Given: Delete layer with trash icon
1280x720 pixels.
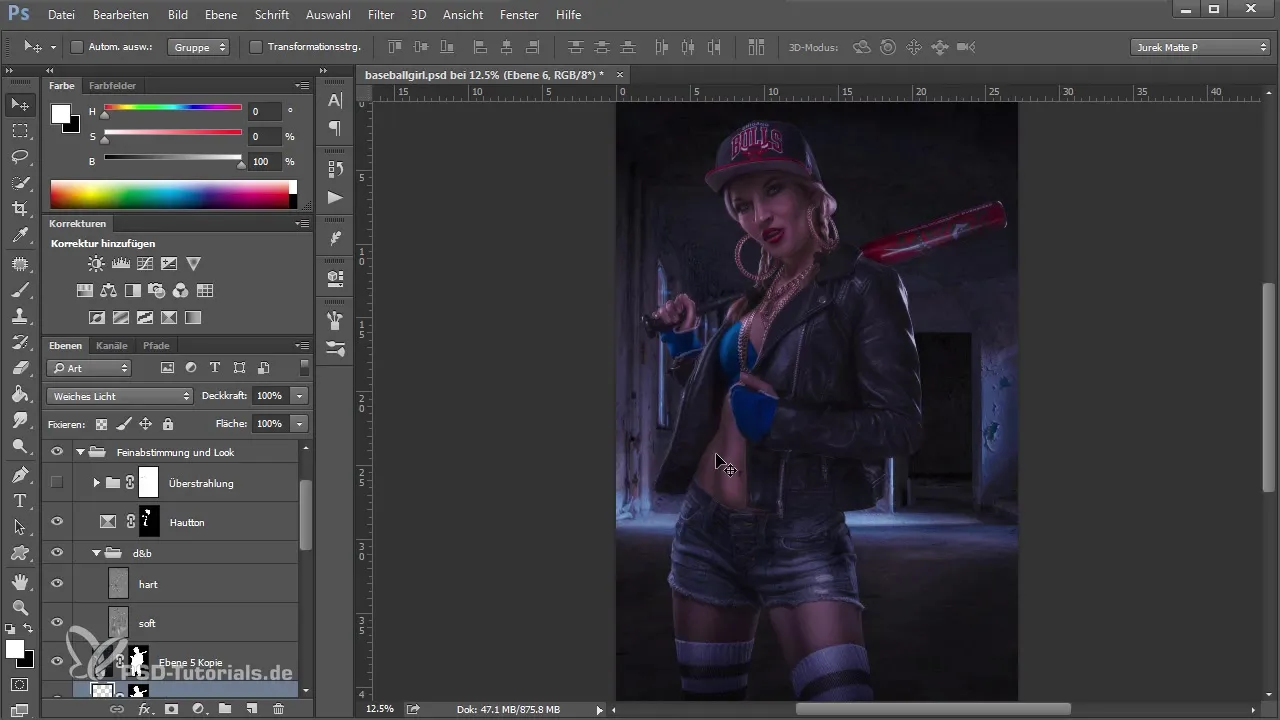Looking at the screenshot, I should tap(278, 709).
